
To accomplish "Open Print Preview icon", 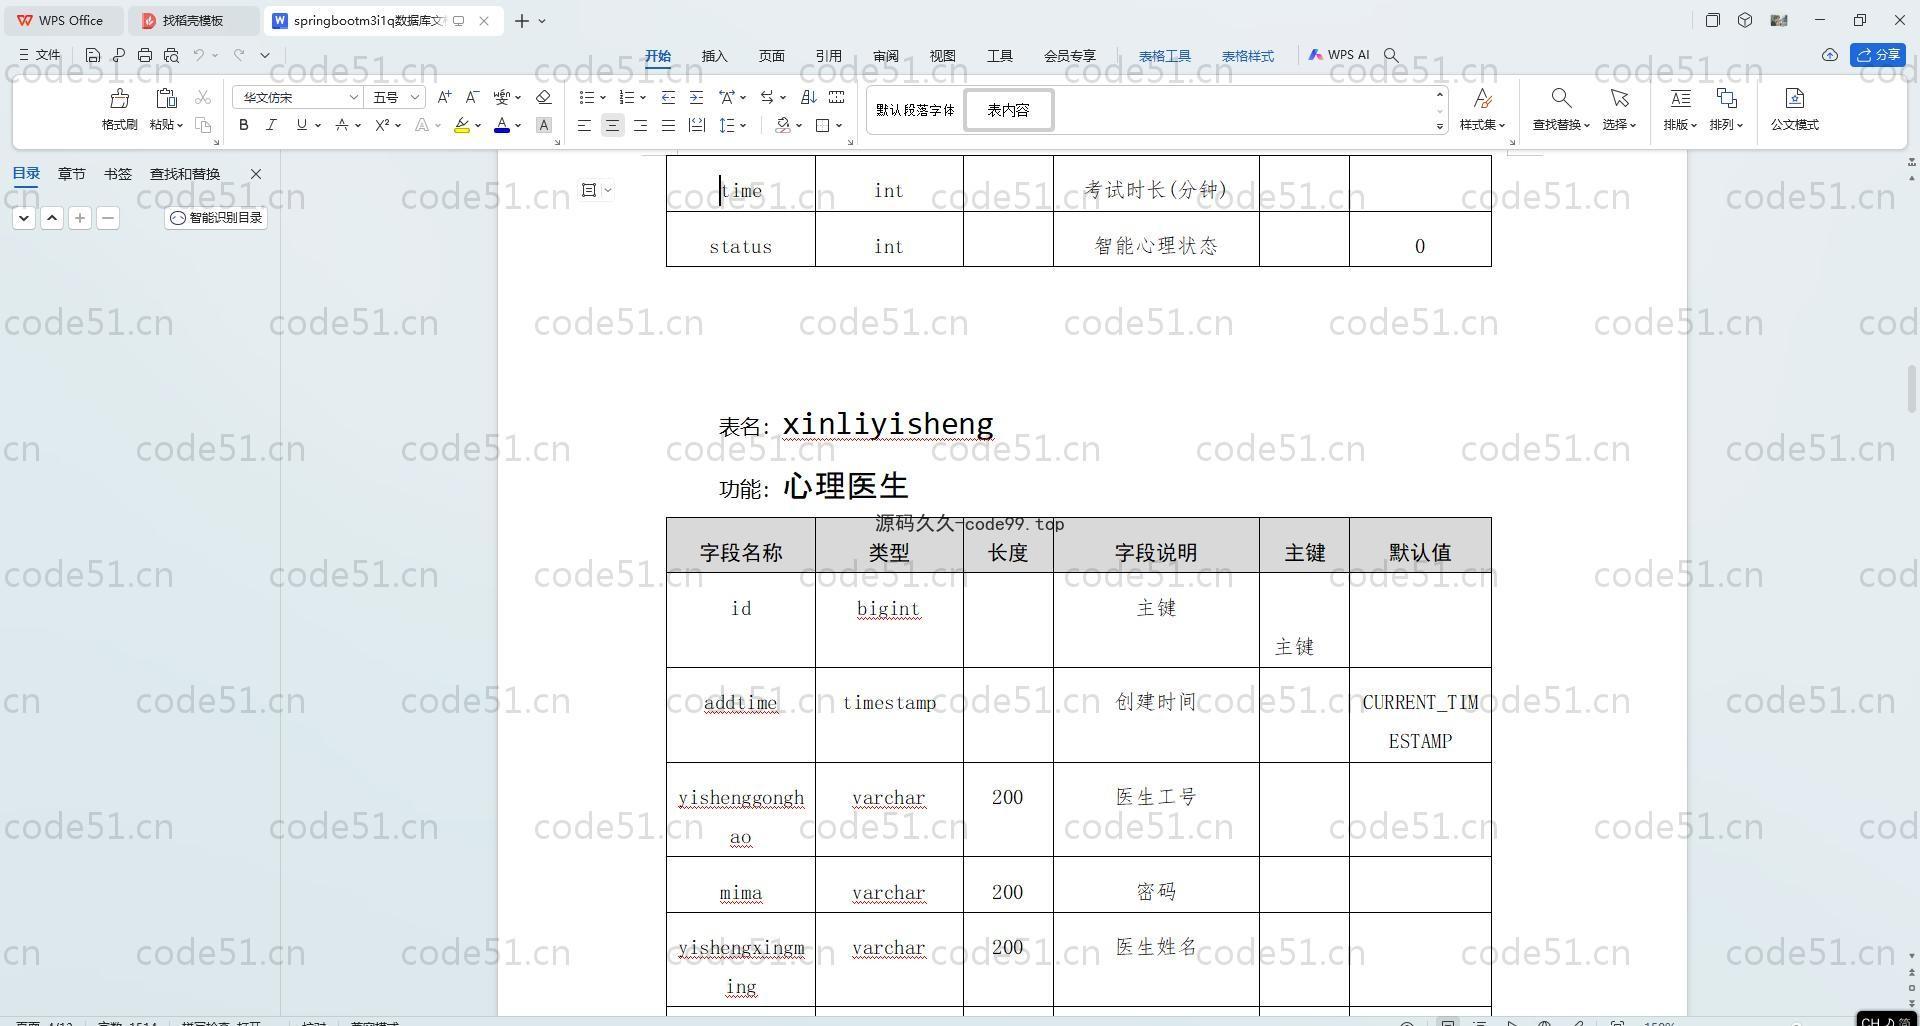I will coord(171,55).
